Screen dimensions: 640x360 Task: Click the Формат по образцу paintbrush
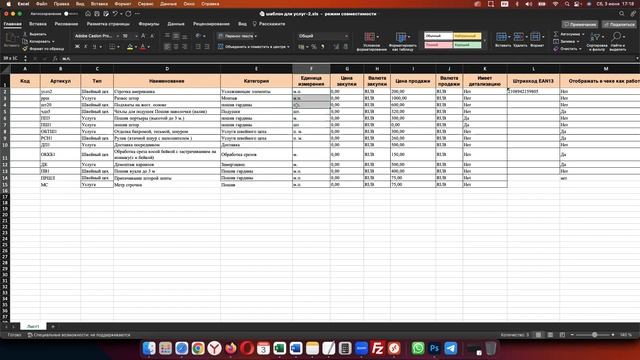(x=44, y=49)
